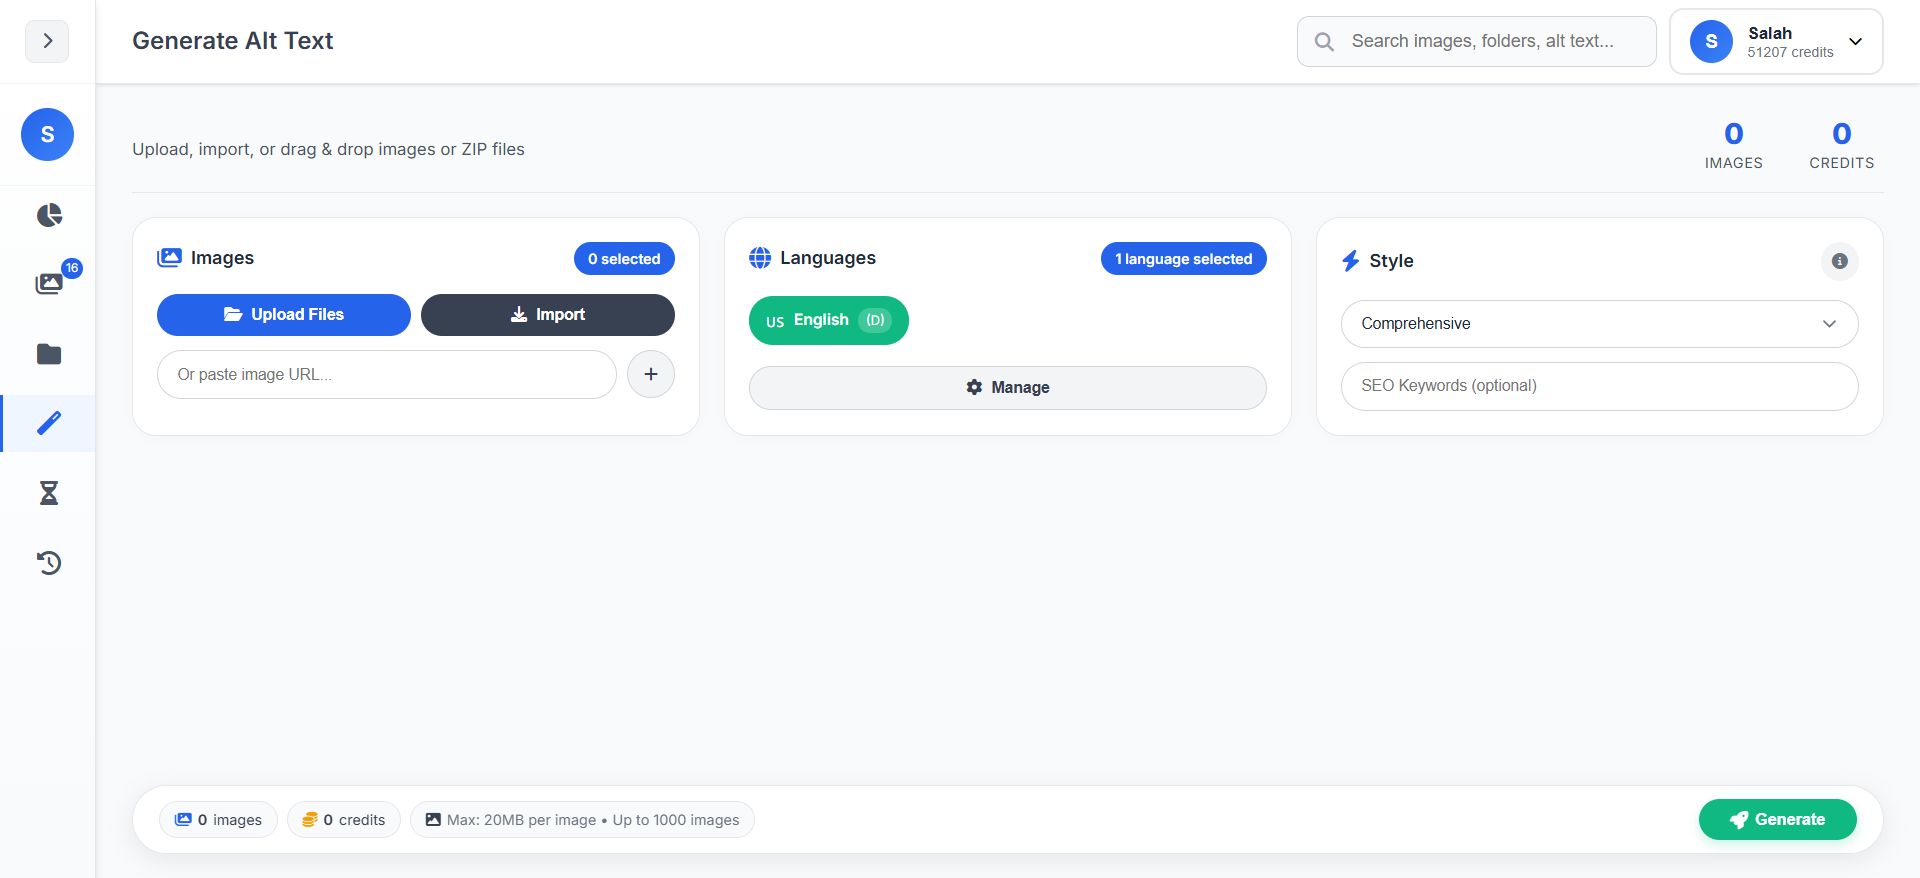This screenshot has height=878, width=1920.
Task: Click the Generate Alt Text page title
Action: [x=233, y=41]
